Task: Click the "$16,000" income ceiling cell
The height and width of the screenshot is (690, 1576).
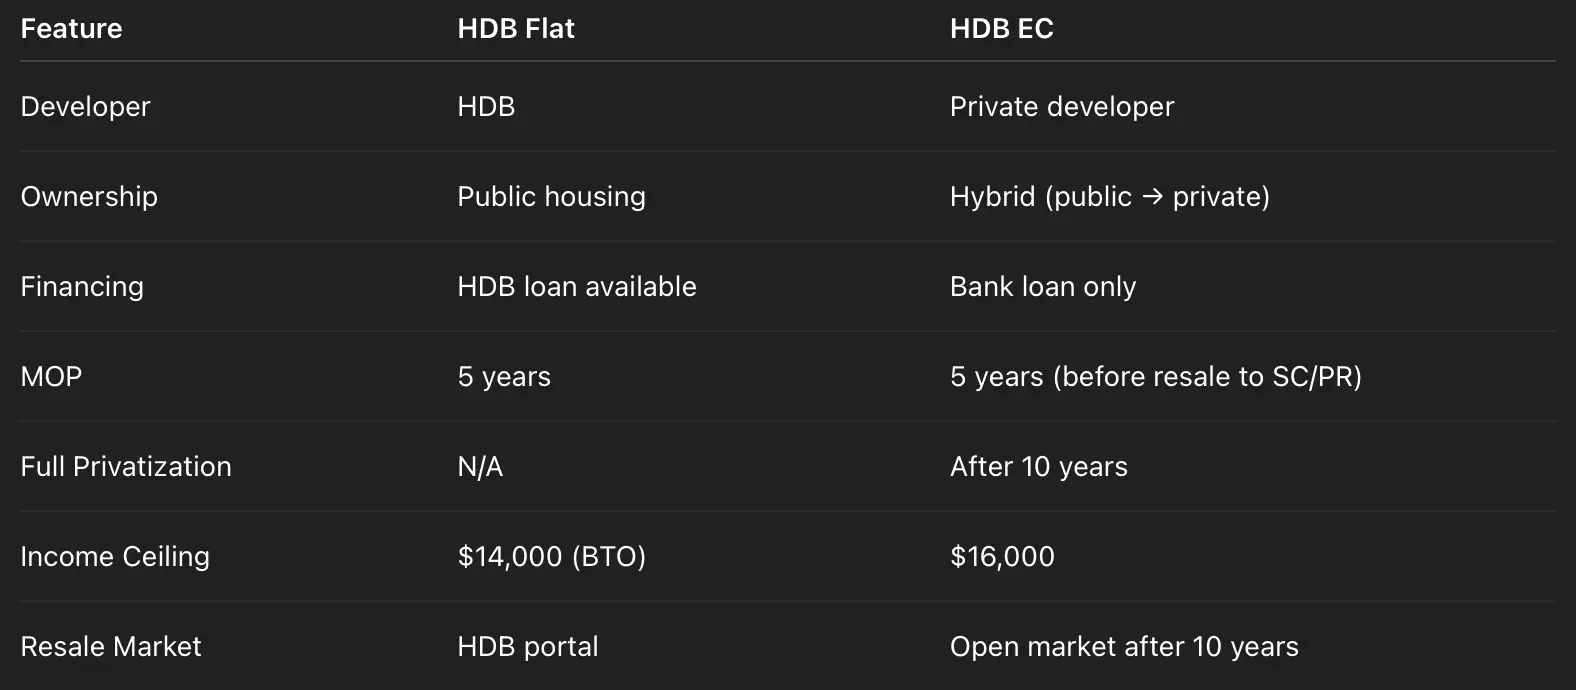Action: pyautogui.click(x=1002, y=556)
